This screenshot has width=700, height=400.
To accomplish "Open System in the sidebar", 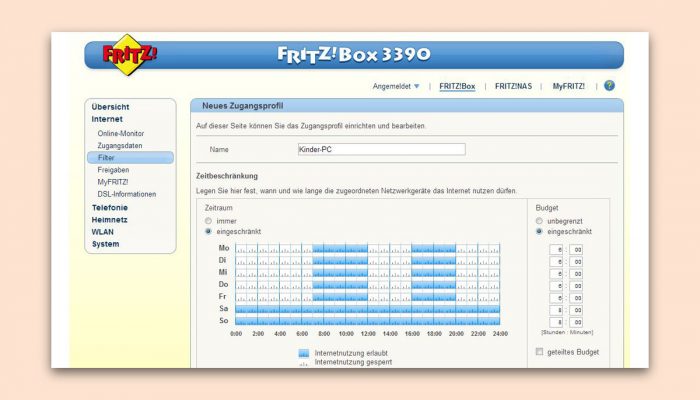I will coord(105,244).
